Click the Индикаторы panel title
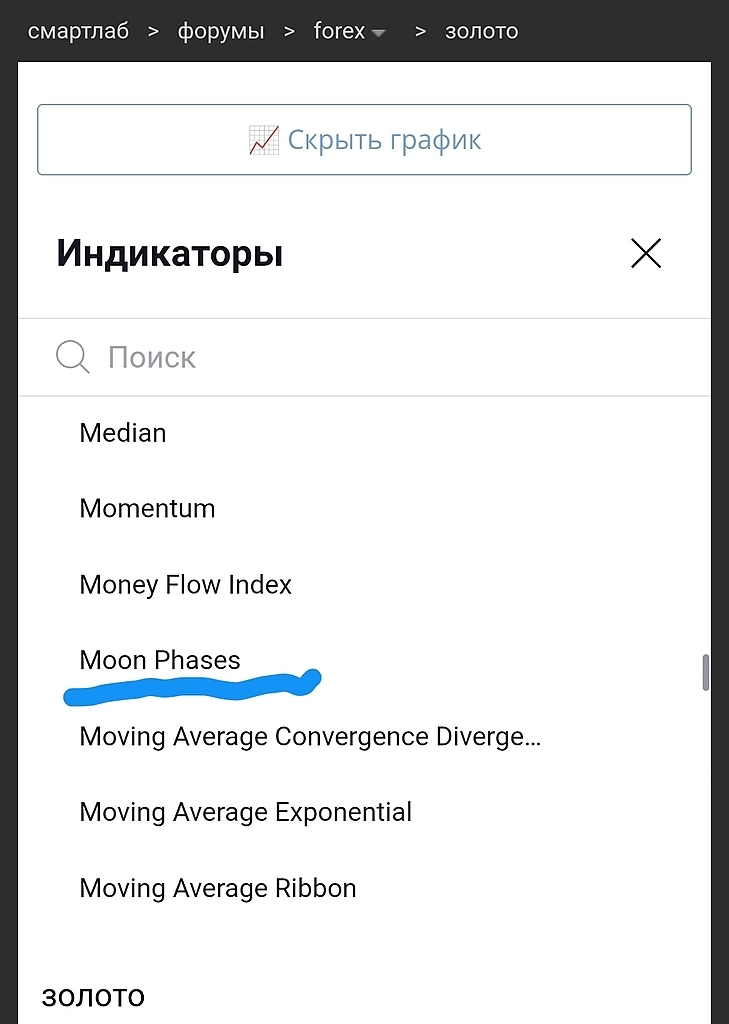Image resolution: width=729 pixels, height=1024 pixels. (170, 254)
